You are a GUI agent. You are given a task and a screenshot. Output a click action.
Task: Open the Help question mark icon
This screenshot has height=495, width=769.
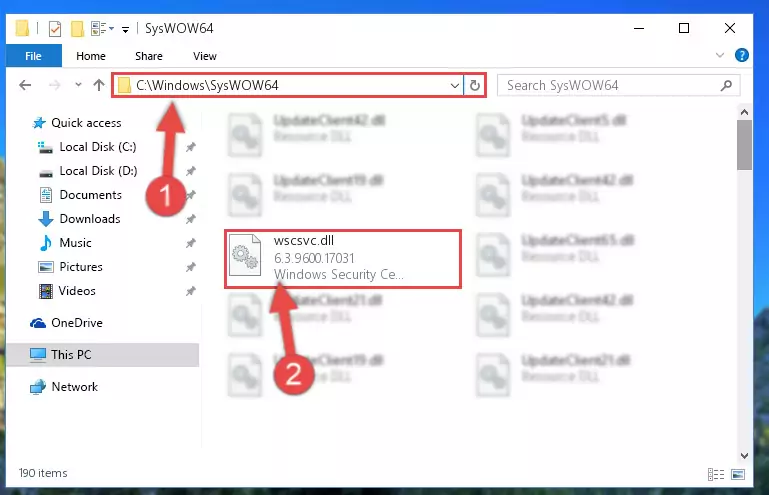742,55
